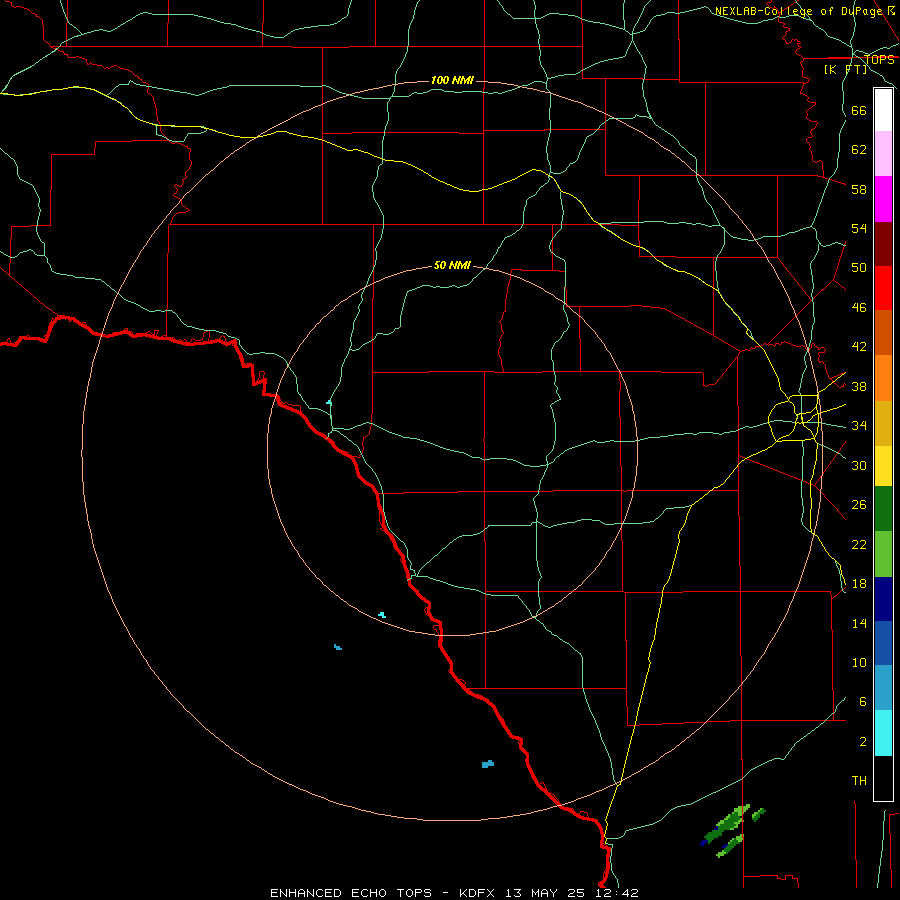Click the '26' legend value
Viewport: 900px width, 900px height.
pos(859,505)
